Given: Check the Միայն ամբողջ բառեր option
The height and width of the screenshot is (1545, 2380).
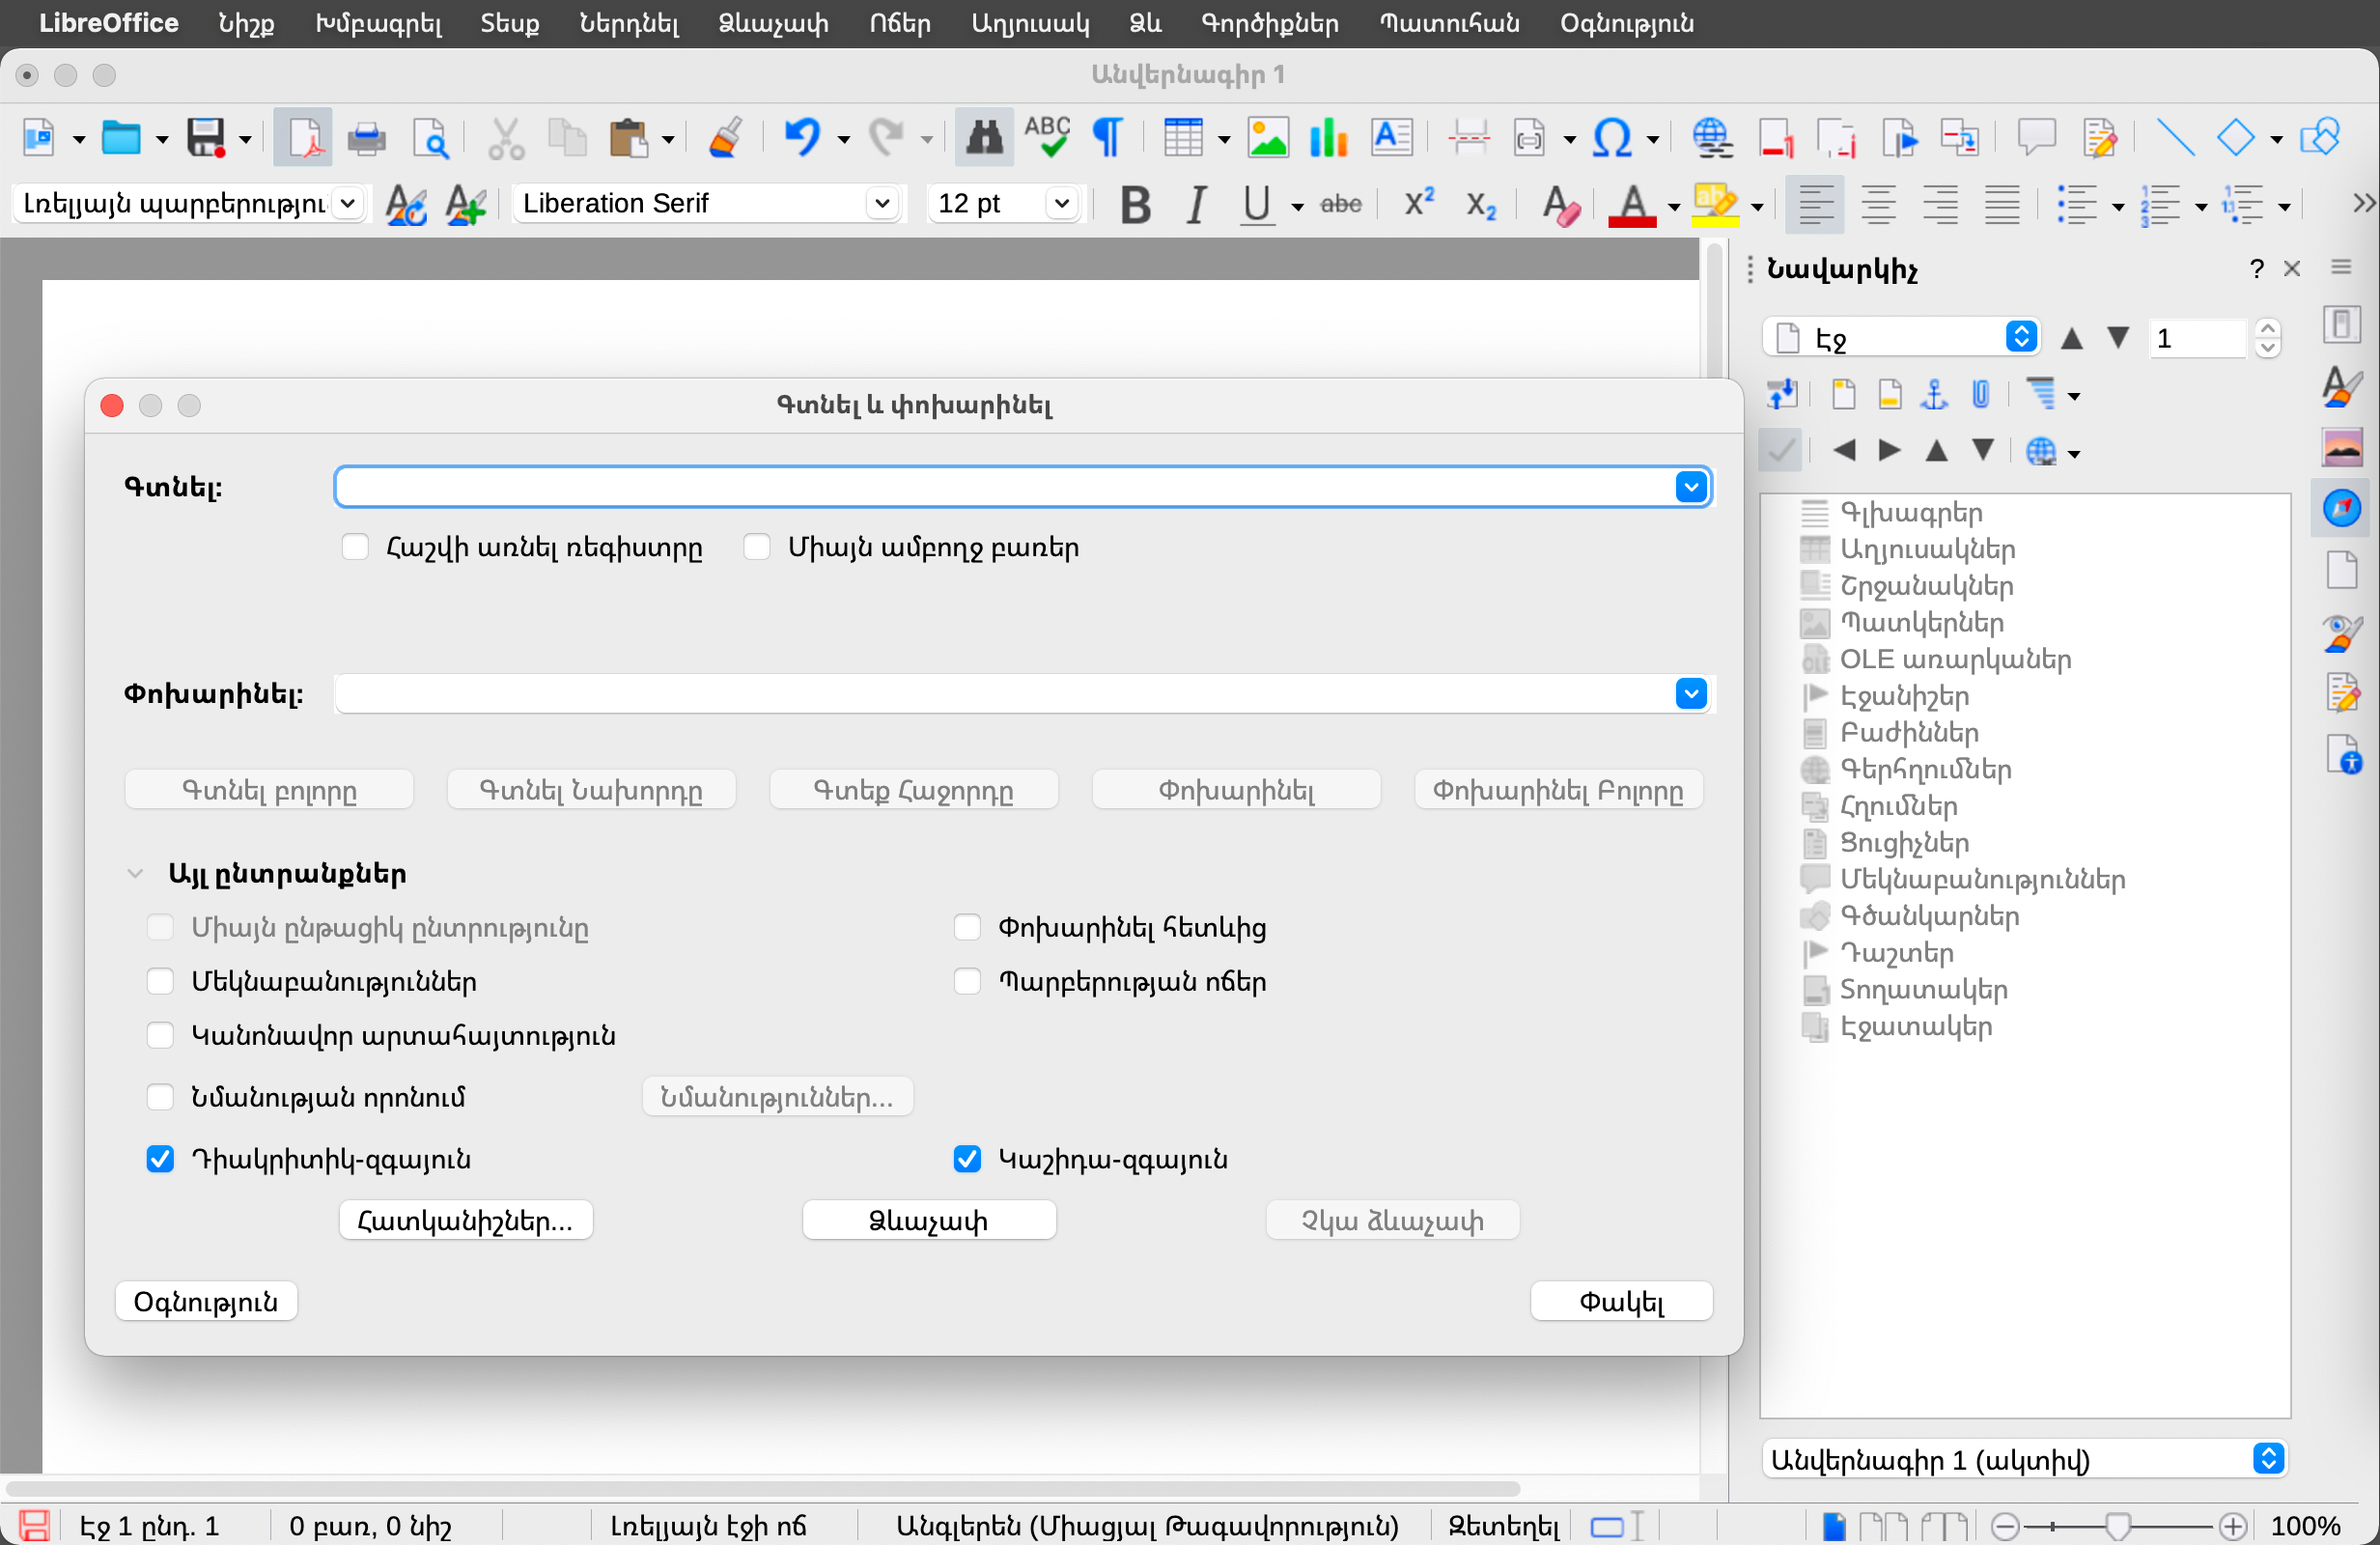Looking at the screenshot, I should pyautogui.click(x=757, y=547).
